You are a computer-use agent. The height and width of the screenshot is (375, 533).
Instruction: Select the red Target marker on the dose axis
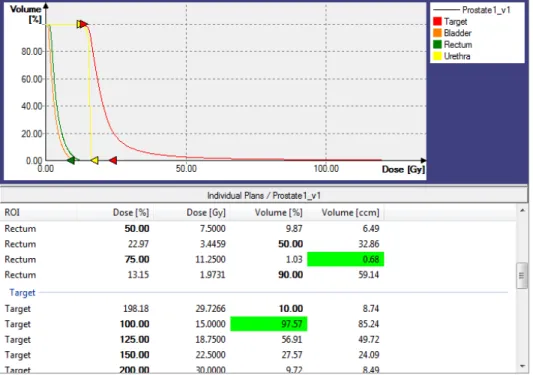[x=113, y=160]
